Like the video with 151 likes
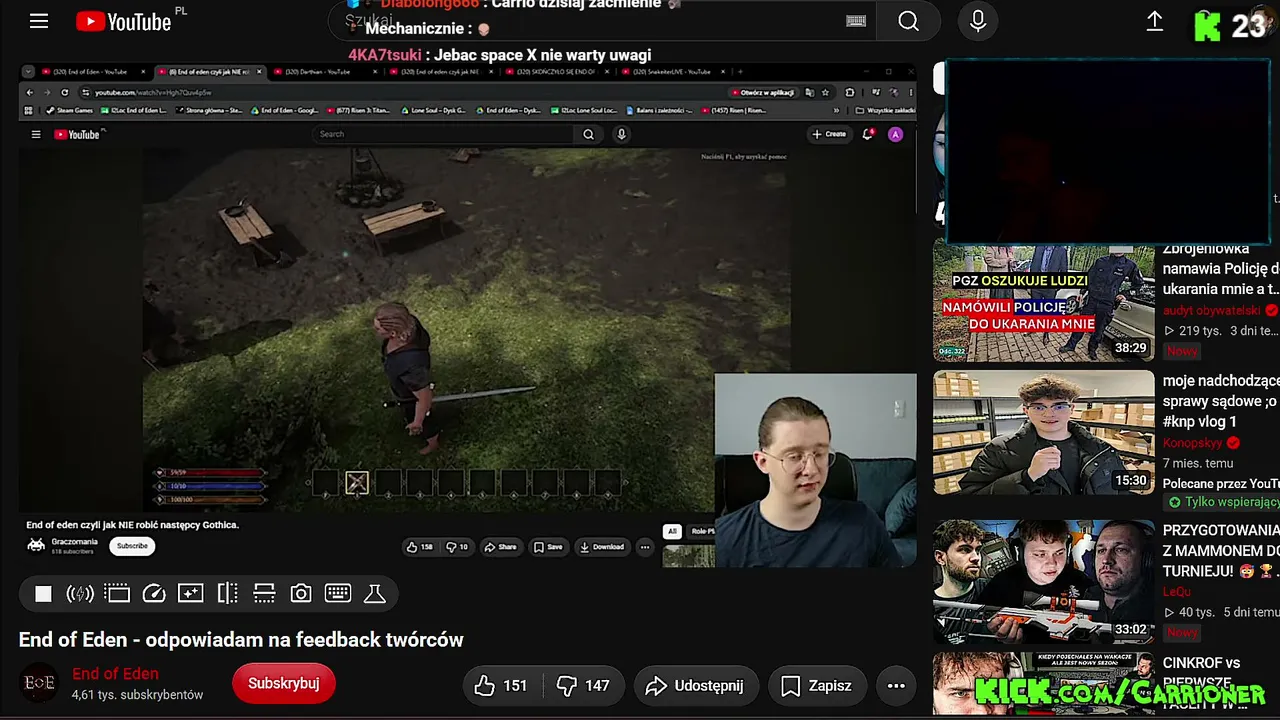Viewport: 1280px width, 720px height. pyautogui.click(x=502, y=685)
